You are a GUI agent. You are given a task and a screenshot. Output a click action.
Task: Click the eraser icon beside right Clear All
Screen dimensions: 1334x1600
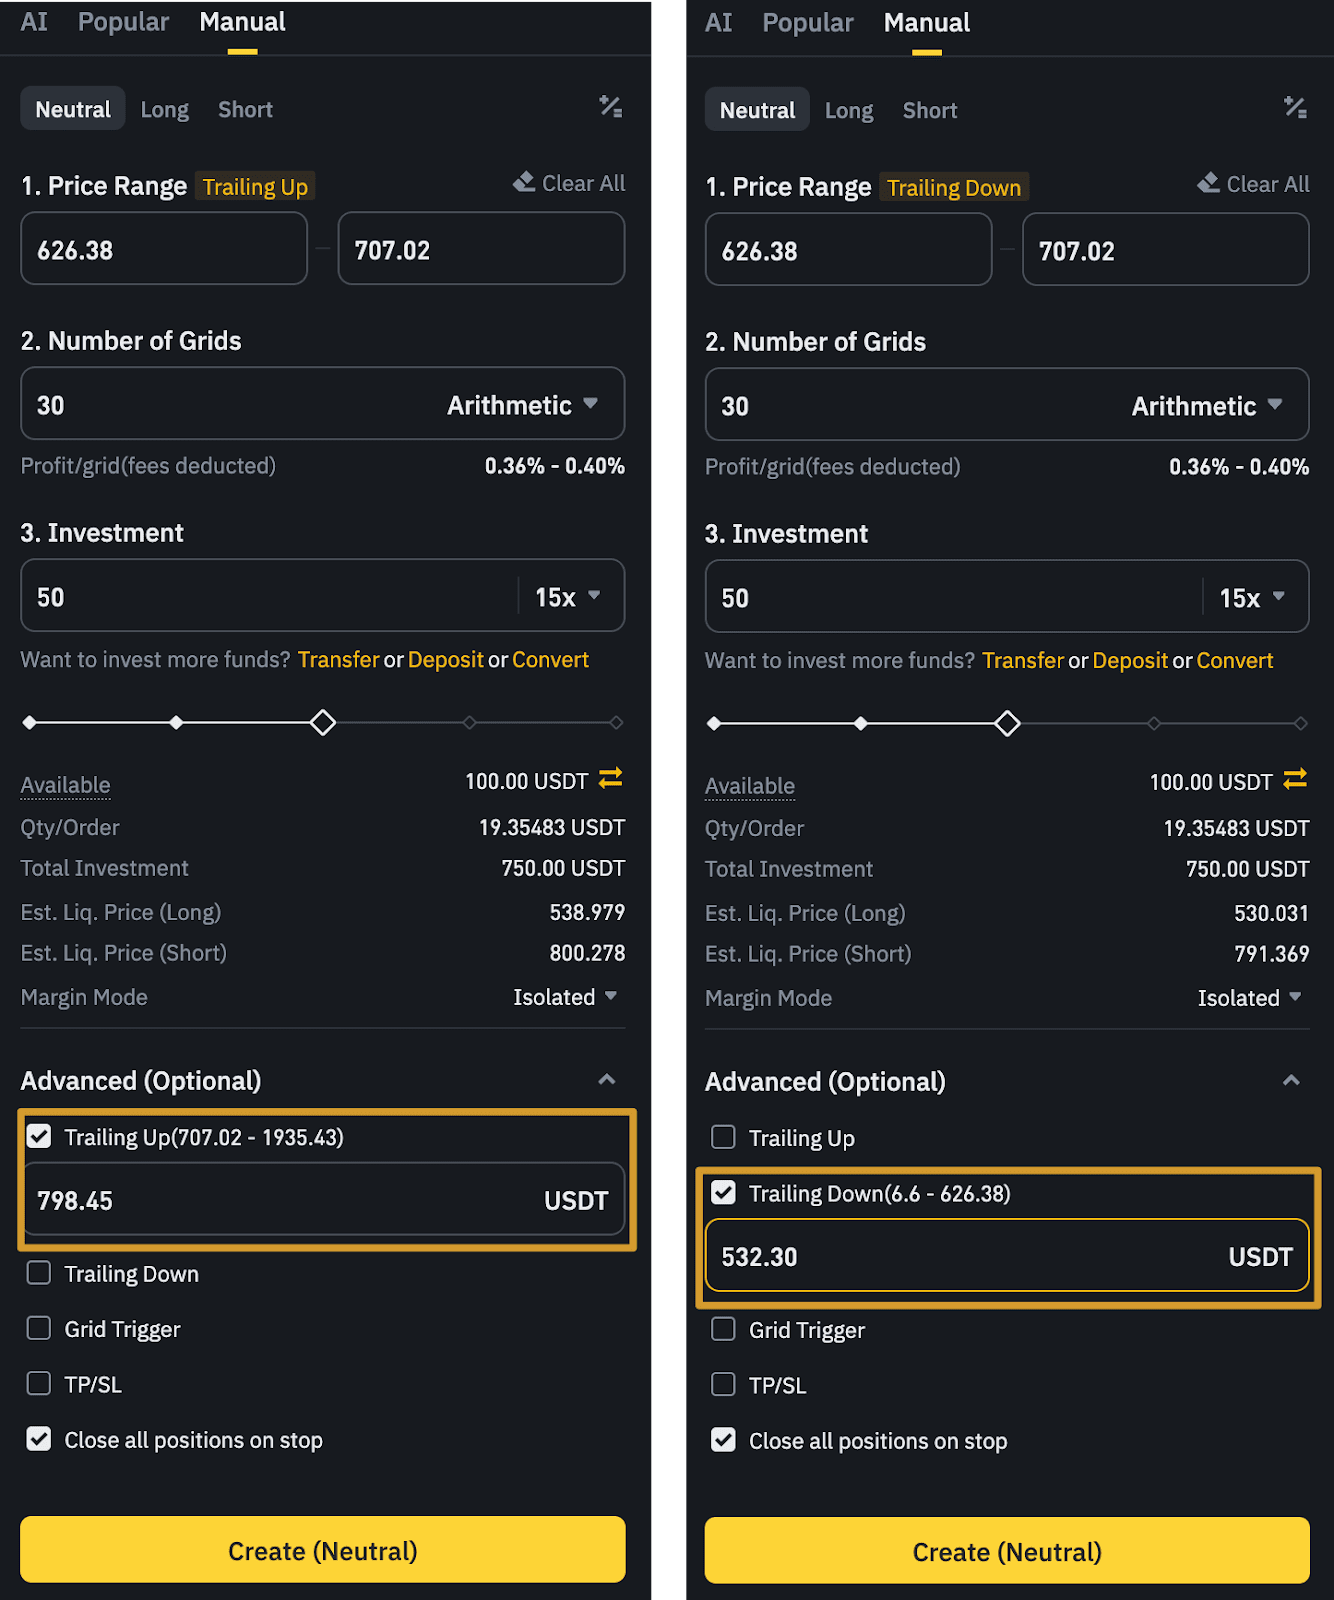coord(1209,183)
